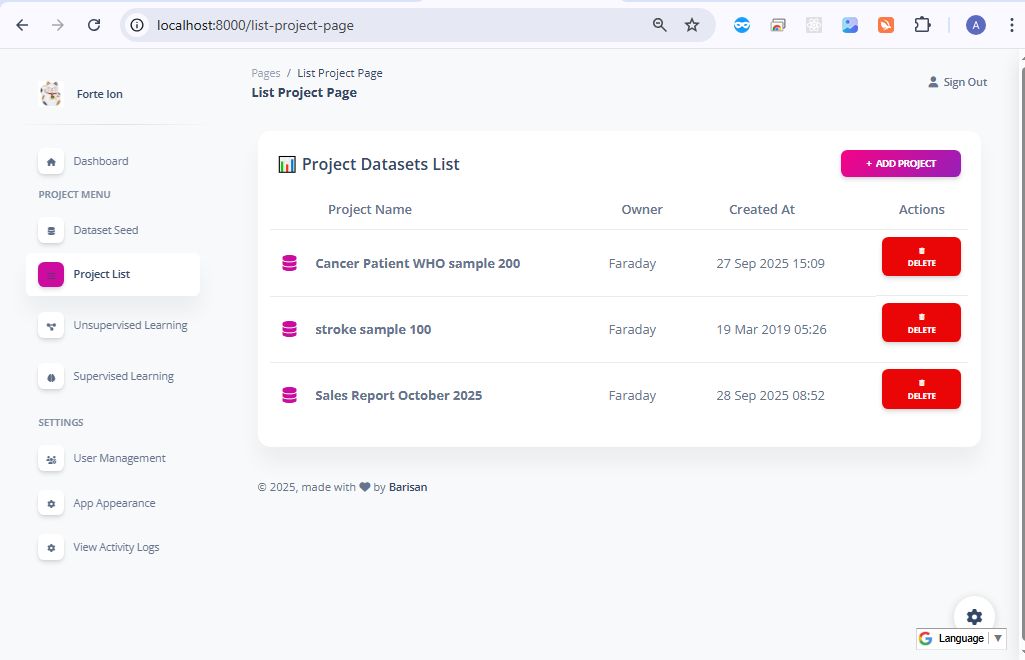Open the App Appearance gear icon
This screenshot has height=660, width=1025.
51,504
